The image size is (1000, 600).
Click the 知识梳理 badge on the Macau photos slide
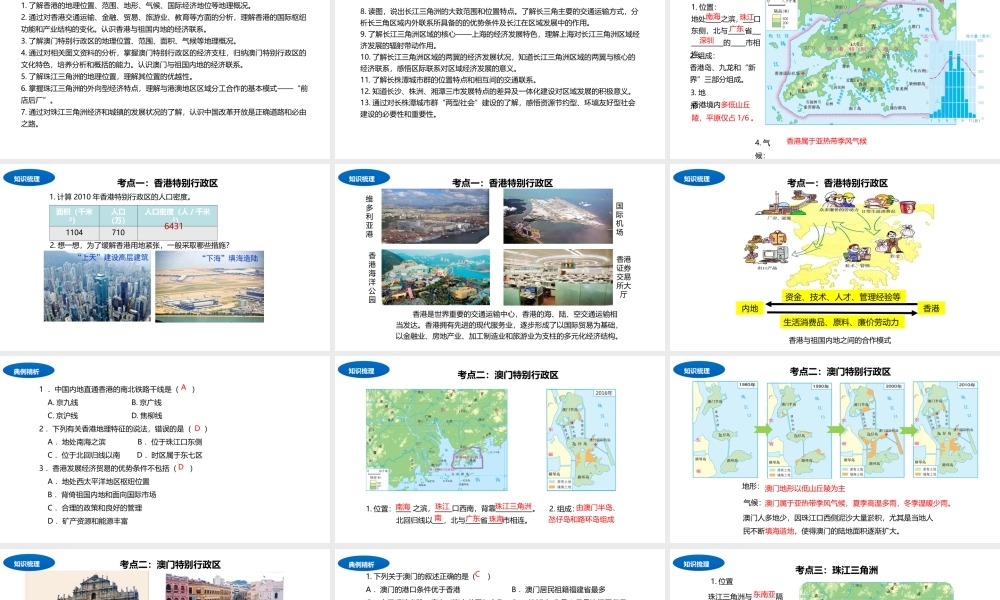(x=28, y=564)
